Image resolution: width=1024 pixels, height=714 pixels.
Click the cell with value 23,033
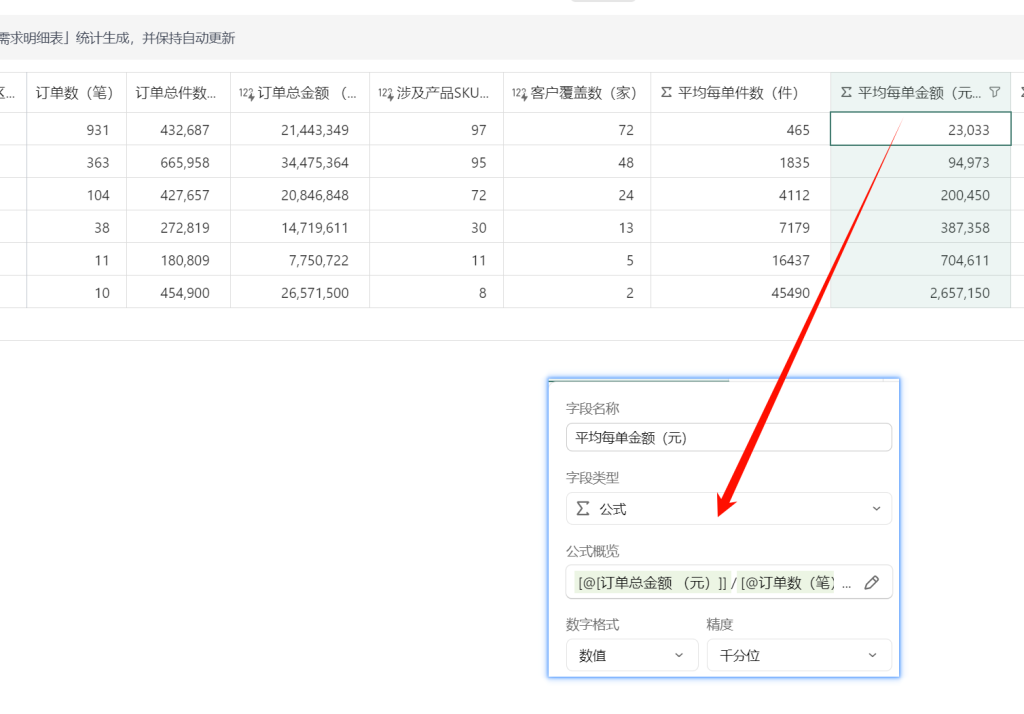(x=921, y=129)
